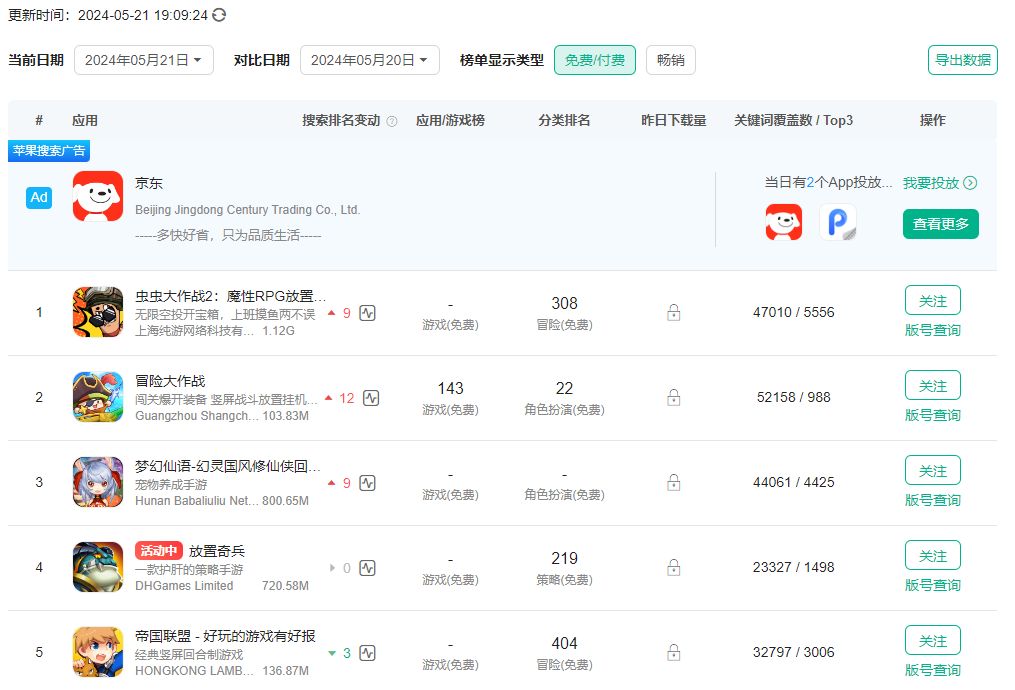Open 放置奇兵 app icon
The image size is (1015, 690).
click(x=98, y=567)
